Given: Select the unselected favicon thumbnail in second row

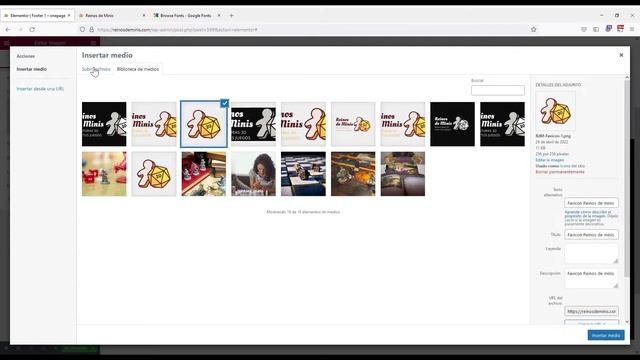Looking at the screenshot, I should (x=154, y=174).
